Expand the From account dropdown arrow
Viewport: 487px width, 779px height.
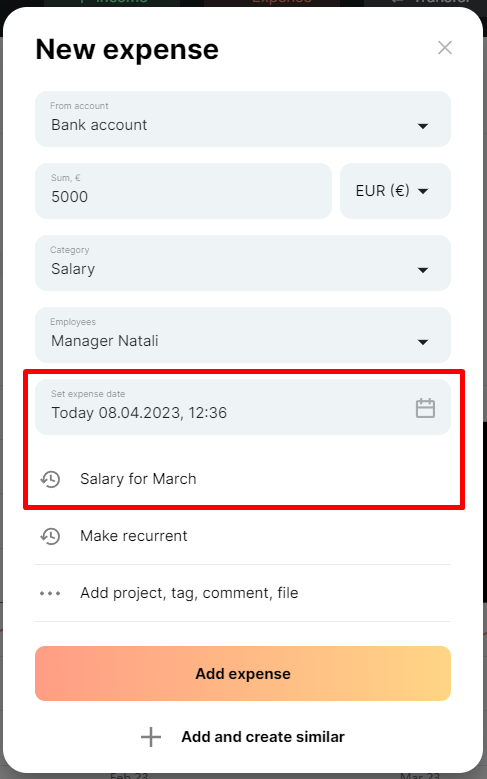pyautogui.click(x=422, y=126)
